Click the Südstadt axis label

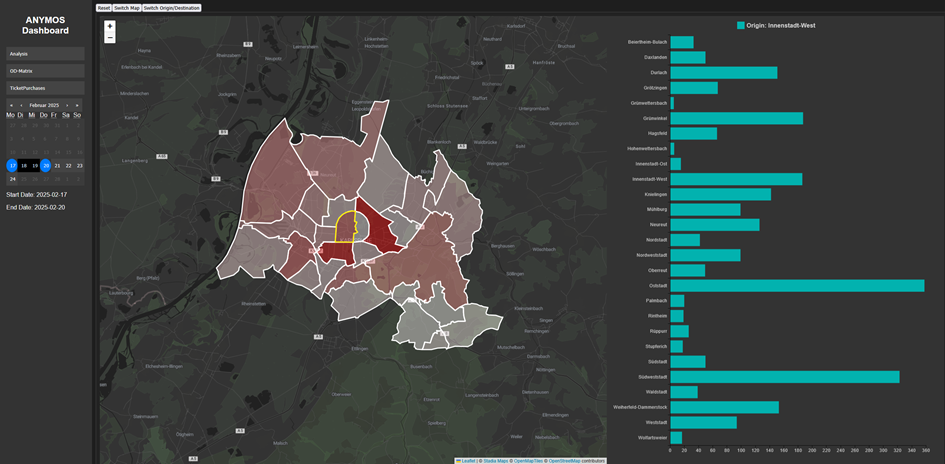tap(656, 362)
